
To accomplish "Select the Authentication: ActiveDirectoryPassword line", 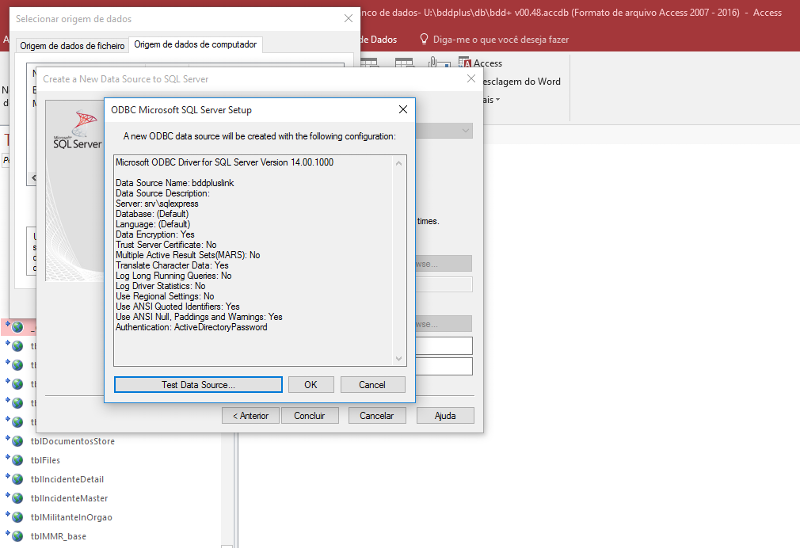I will pos(191,327).
